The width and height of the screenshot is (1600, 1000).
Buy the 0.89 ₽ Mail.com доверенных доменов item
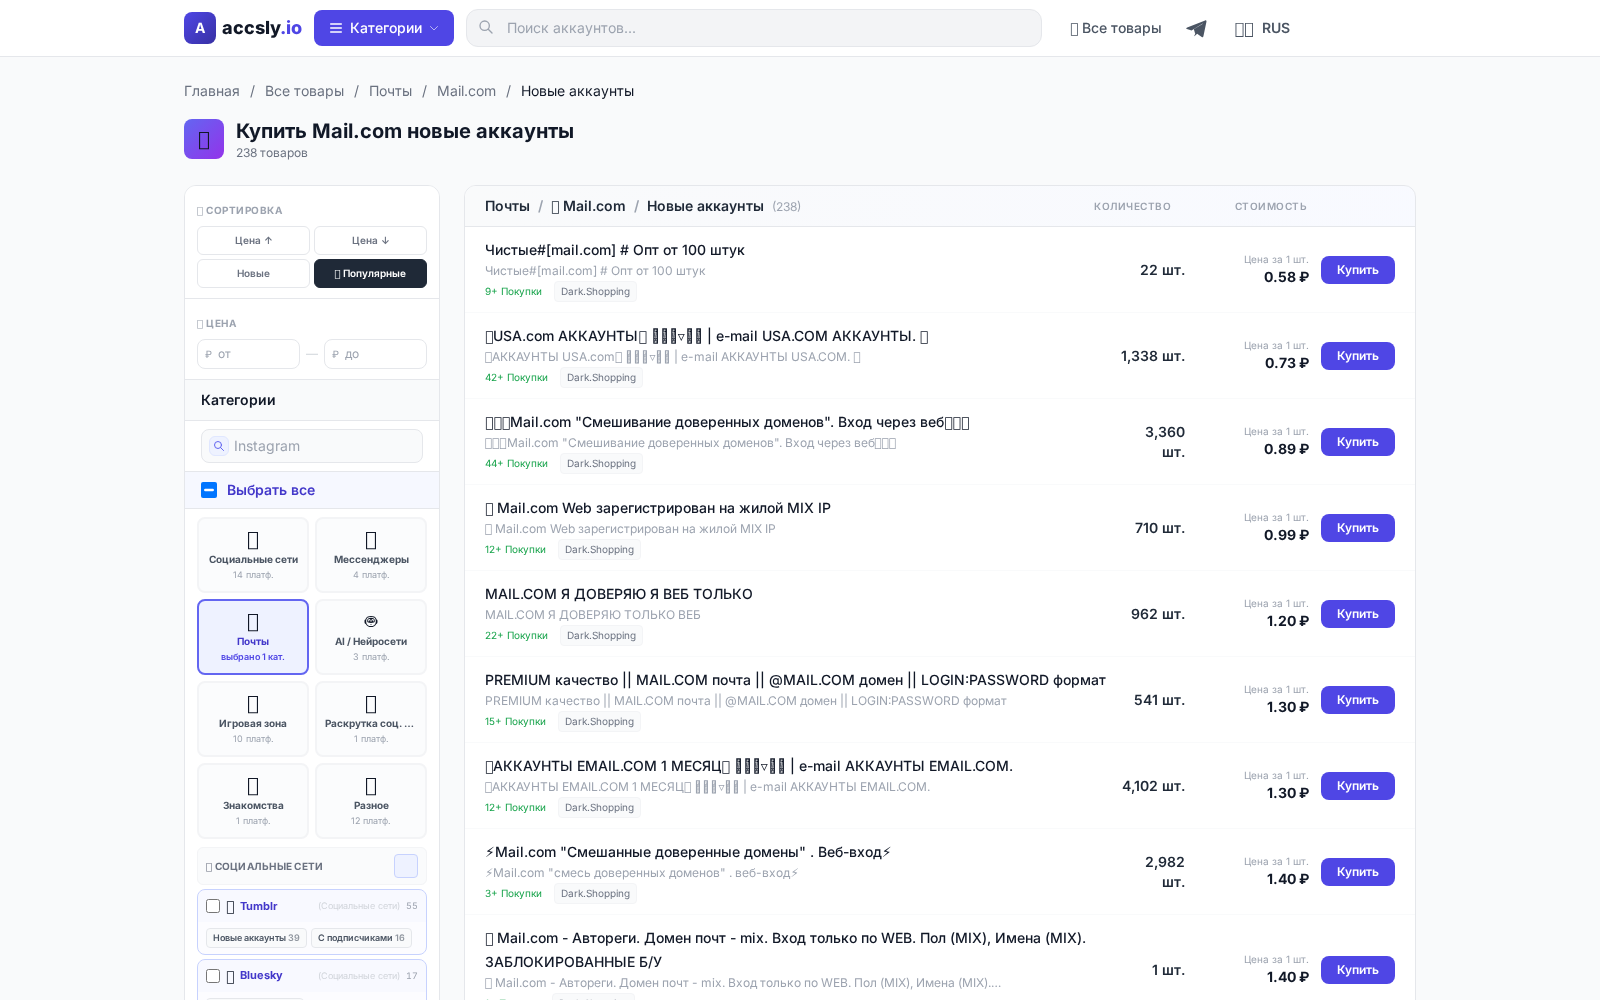click(1357, 442)
